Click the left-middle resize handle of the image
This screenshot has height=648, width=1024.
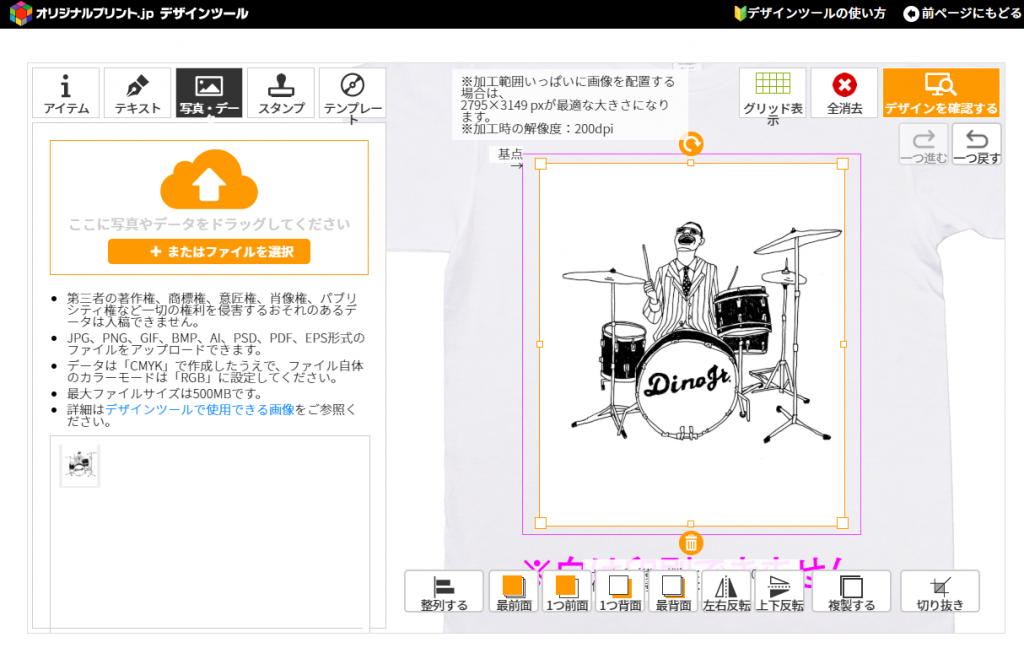pos(539,344)
